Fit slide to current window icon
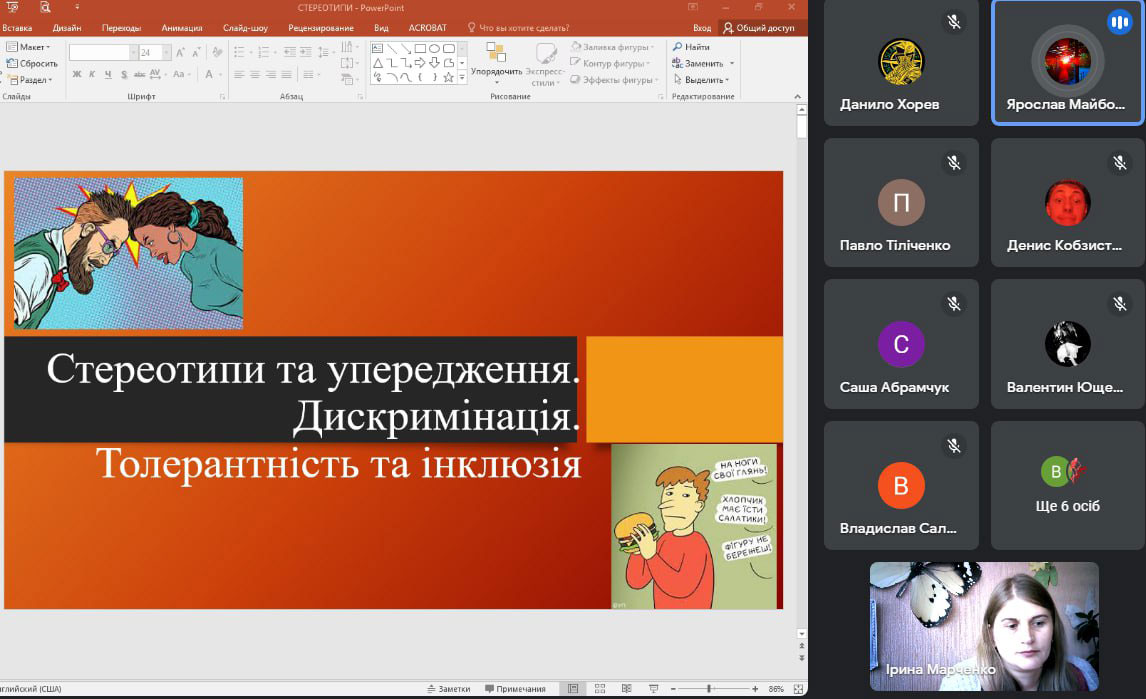The image size is (1146, 699). point(798,689)
